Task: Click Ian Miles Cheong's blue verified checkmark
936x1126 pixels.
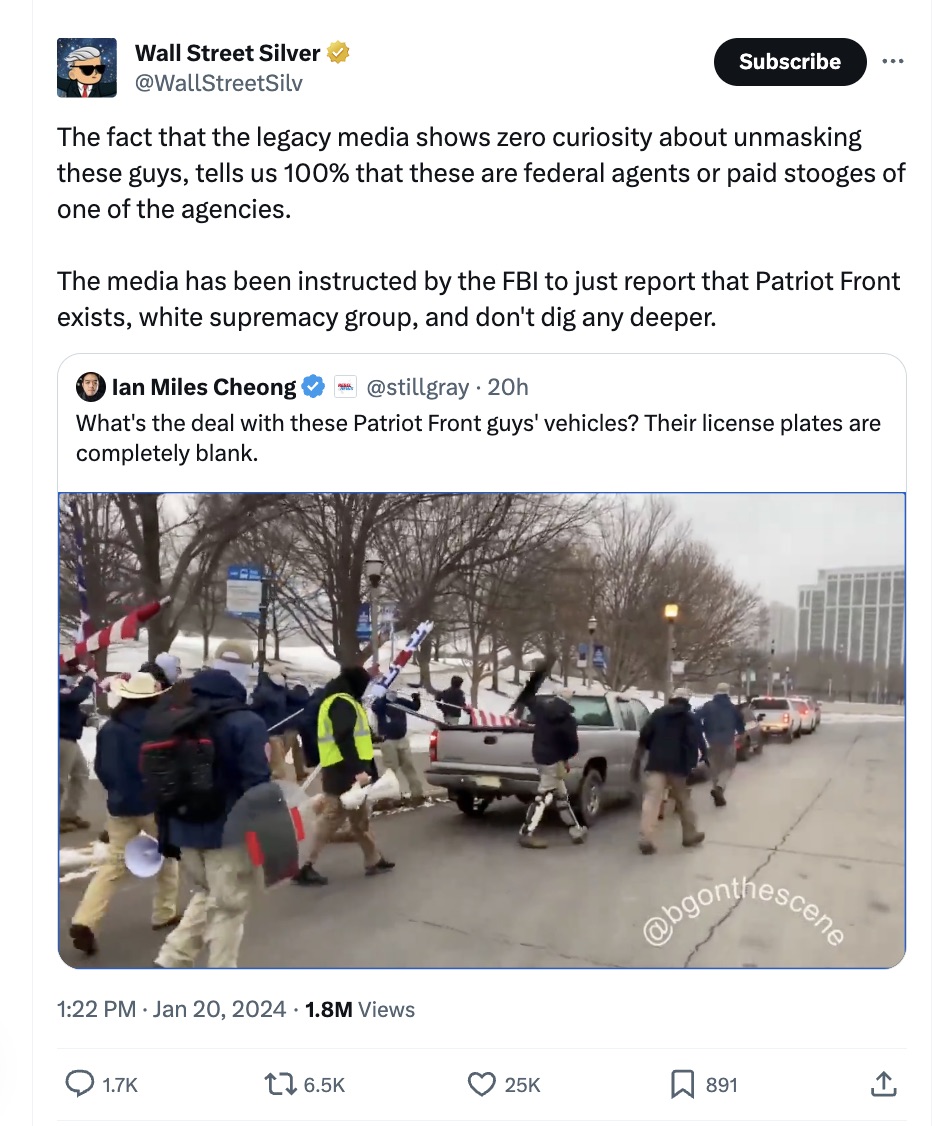Action: pos(313,386)
